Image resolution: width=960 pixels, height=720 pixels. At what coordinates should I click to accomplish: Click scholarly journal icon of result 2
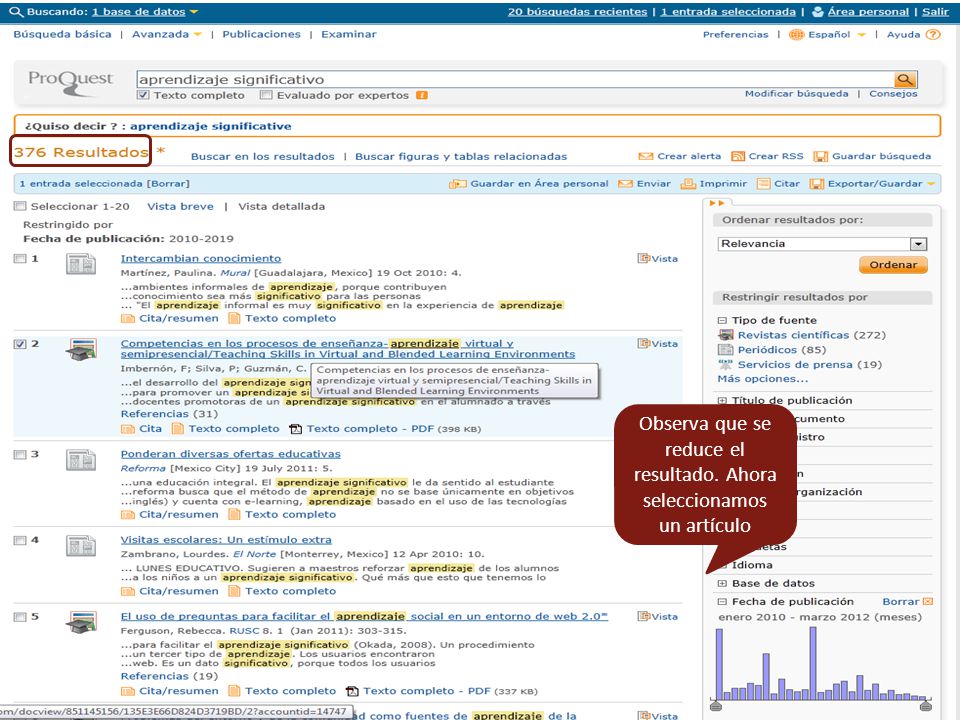click(81, 349)
